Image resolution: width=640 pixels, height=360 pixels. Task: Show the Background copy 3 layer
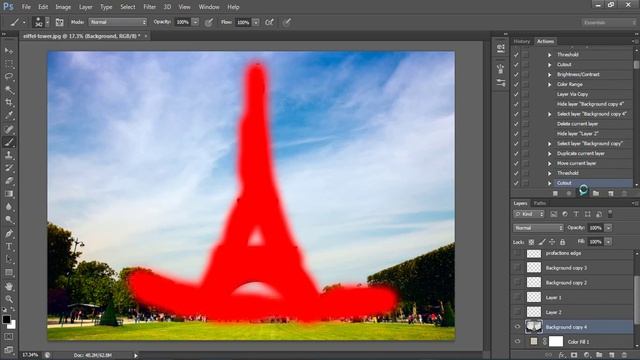coord(518,268)
